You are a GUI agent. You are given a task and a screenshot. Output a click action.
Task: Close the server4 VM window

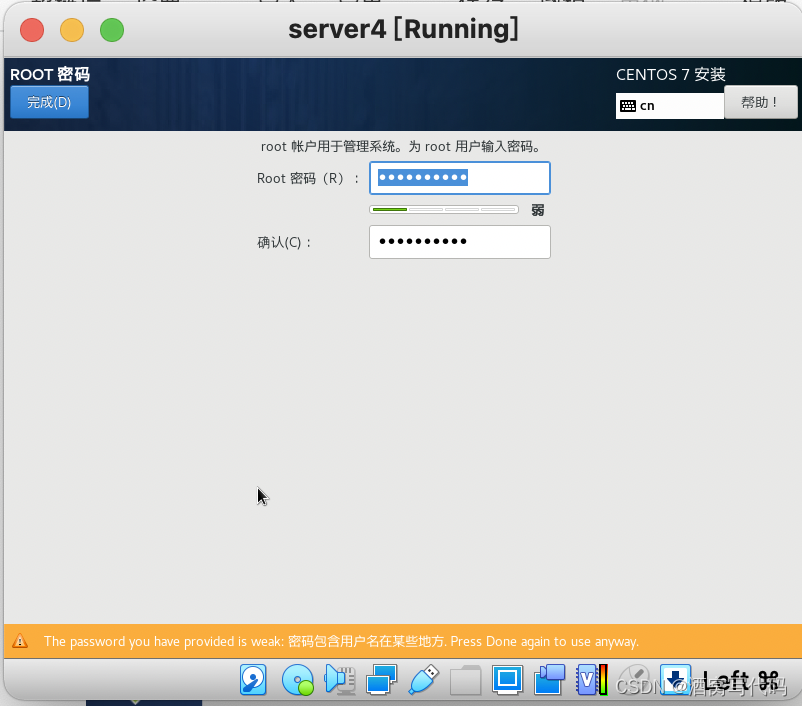pyautogui.click(x=32, y=30)
